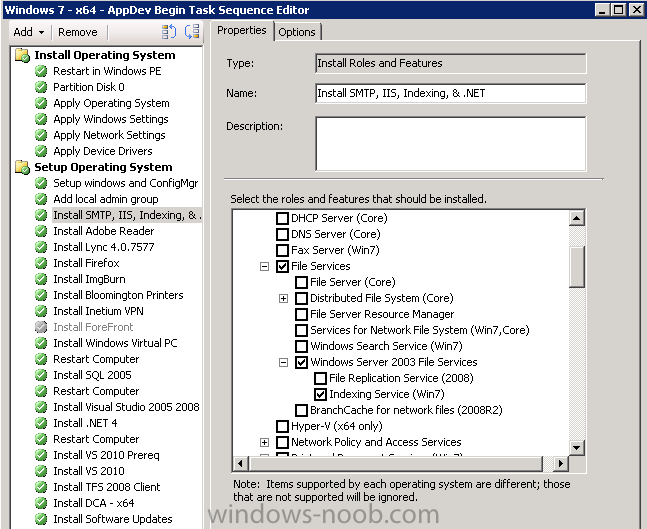The height and width of the screenshot is (529, 647).
Task: Tick Network Policy and Access Services checkbox
Action: [282, 442]
